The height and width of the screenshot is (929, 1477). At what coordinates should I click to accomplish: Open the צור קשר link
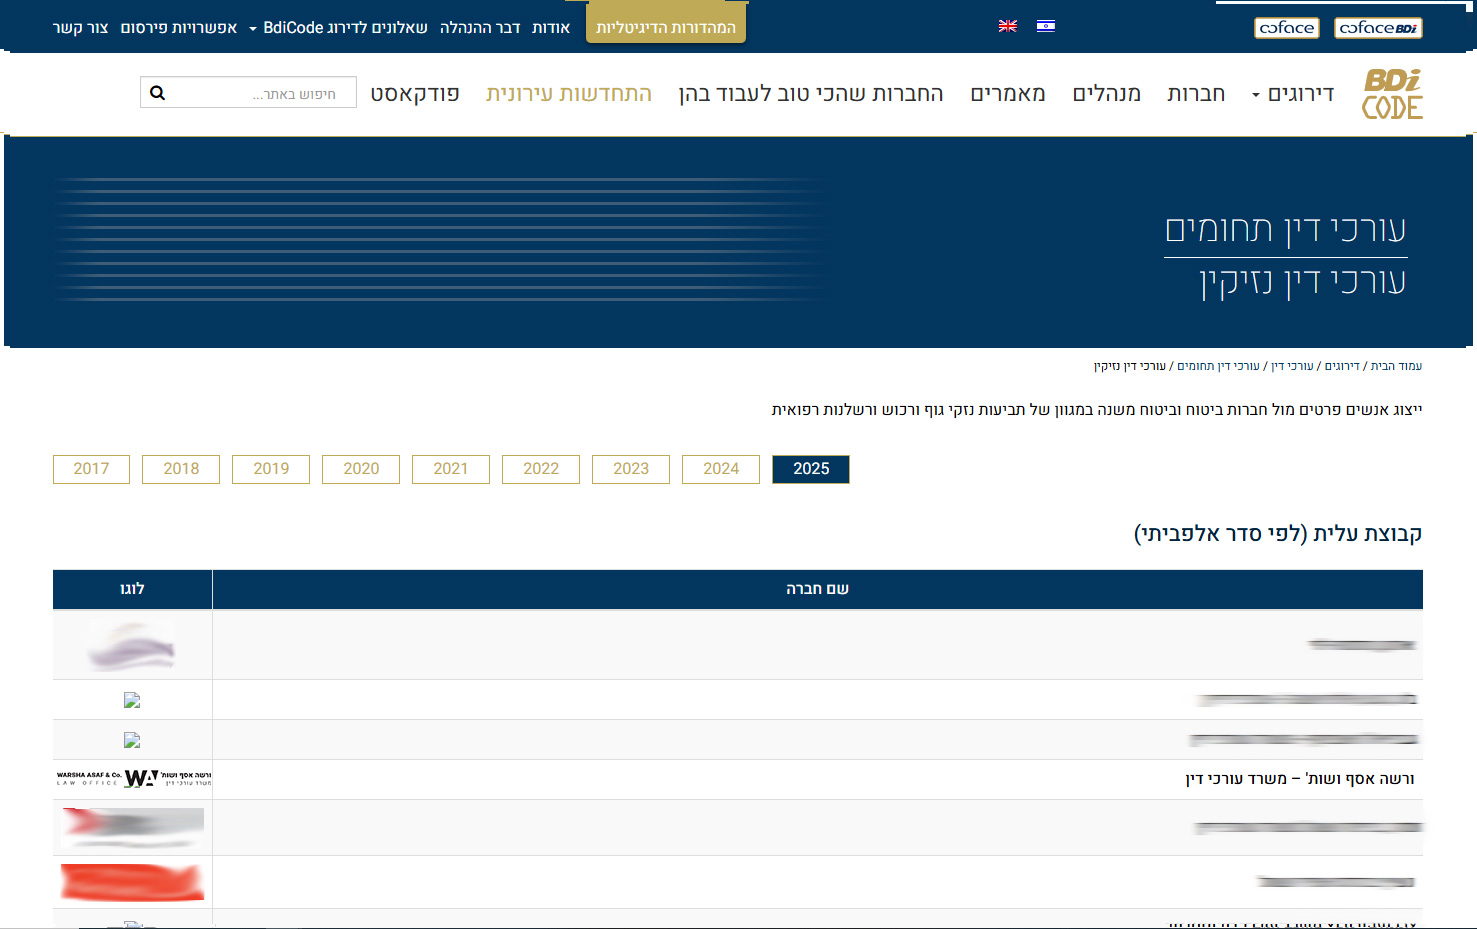tap(80, 28)
